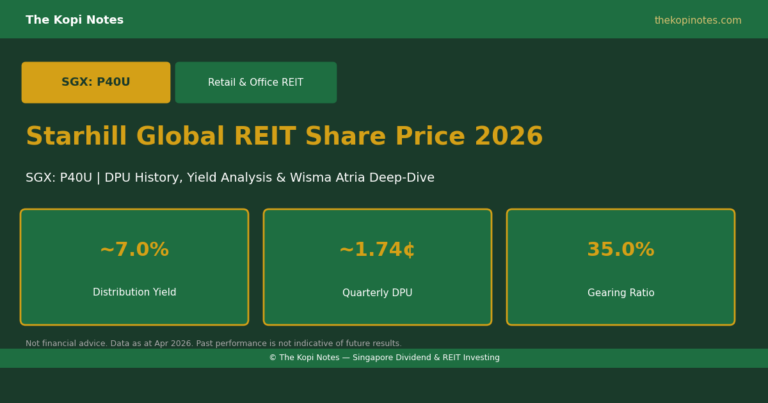Select the SGX: P40U badge
768x403 pixels.
96,82
